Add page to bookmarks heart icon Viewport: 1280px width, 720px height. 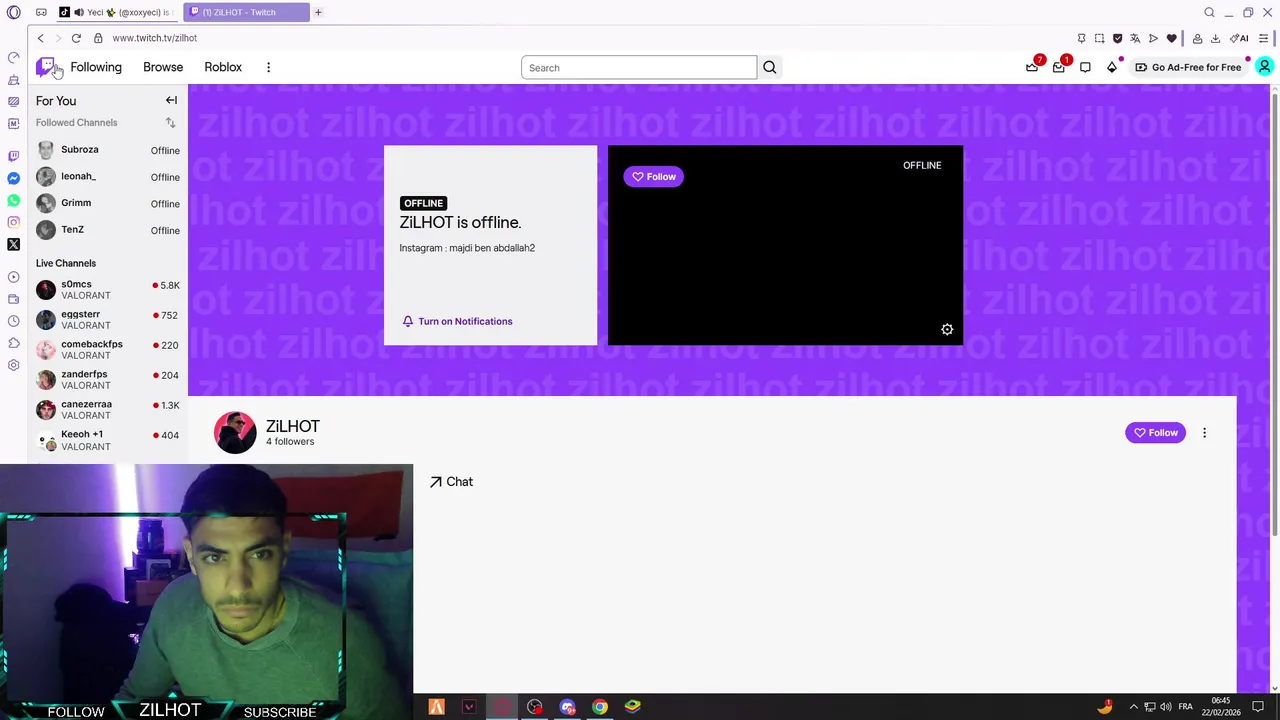point(1171,38)
